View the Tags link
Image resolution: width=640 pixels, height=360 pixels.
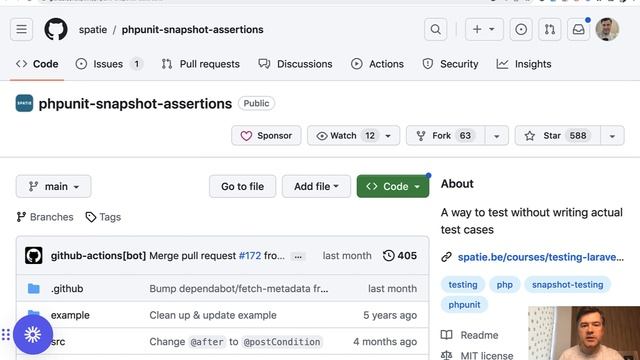pyautogui.click(x=103, y=217)
